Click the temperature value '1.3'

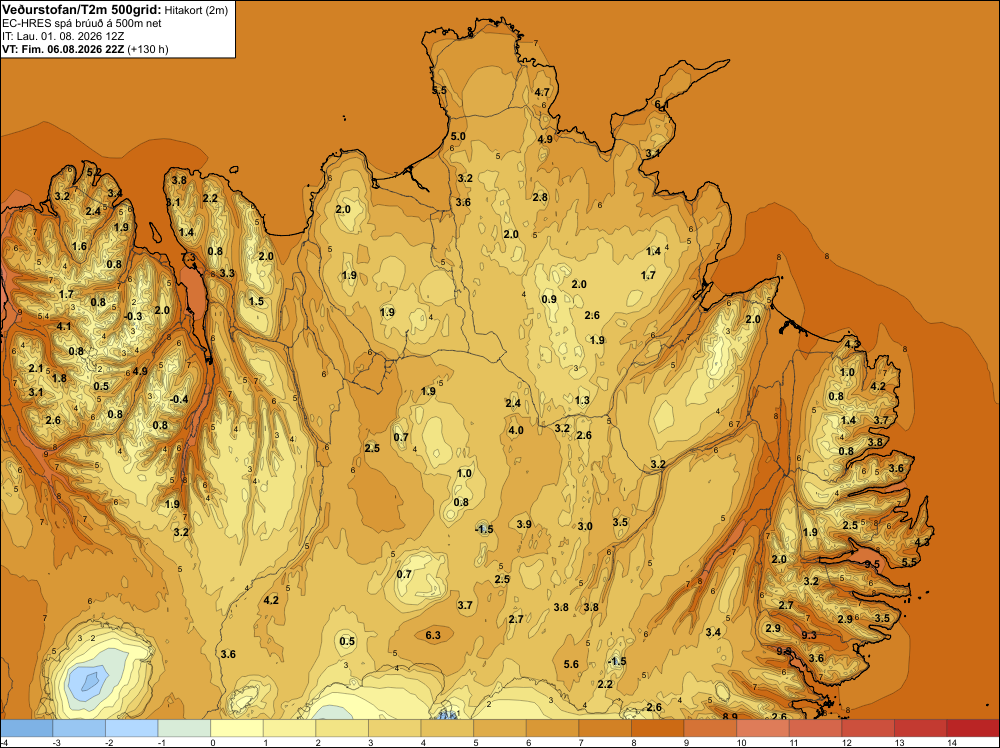pyautogui.click(x=582, y=400)
